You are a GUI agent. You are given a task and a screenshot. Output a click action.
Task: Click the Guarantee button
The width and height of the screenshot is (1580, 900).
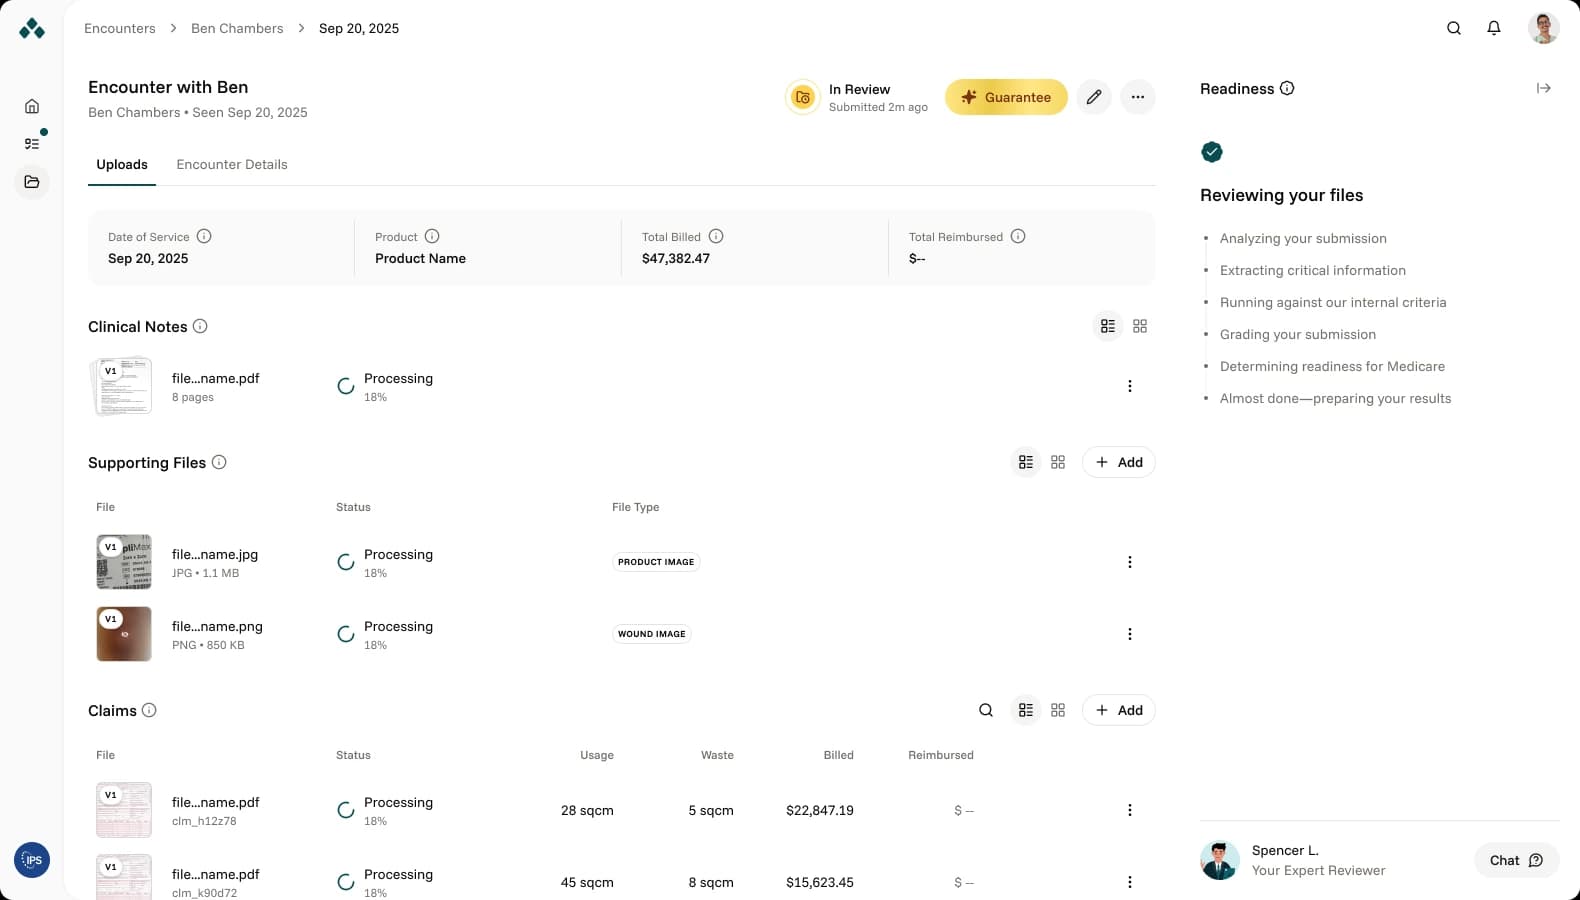point(1006,97)
